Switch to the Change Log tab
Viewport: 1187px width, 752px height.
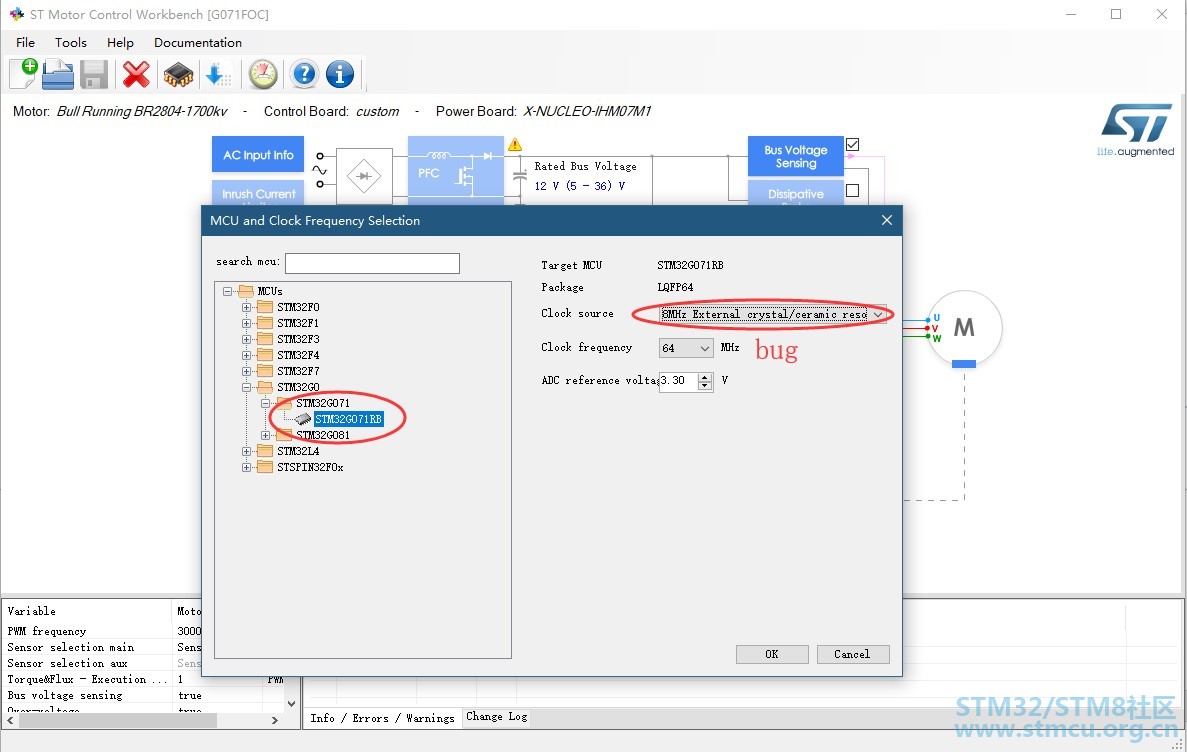tap(497, 716)
